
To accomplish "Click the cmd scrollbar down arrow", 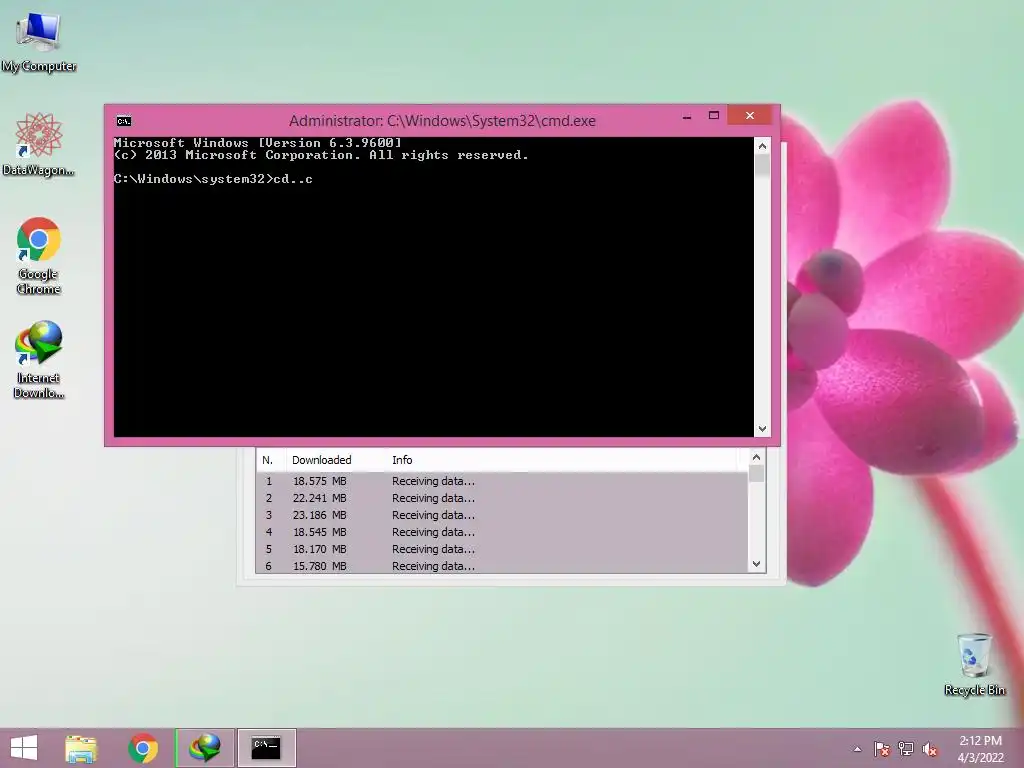I will (x=762, y=429).
